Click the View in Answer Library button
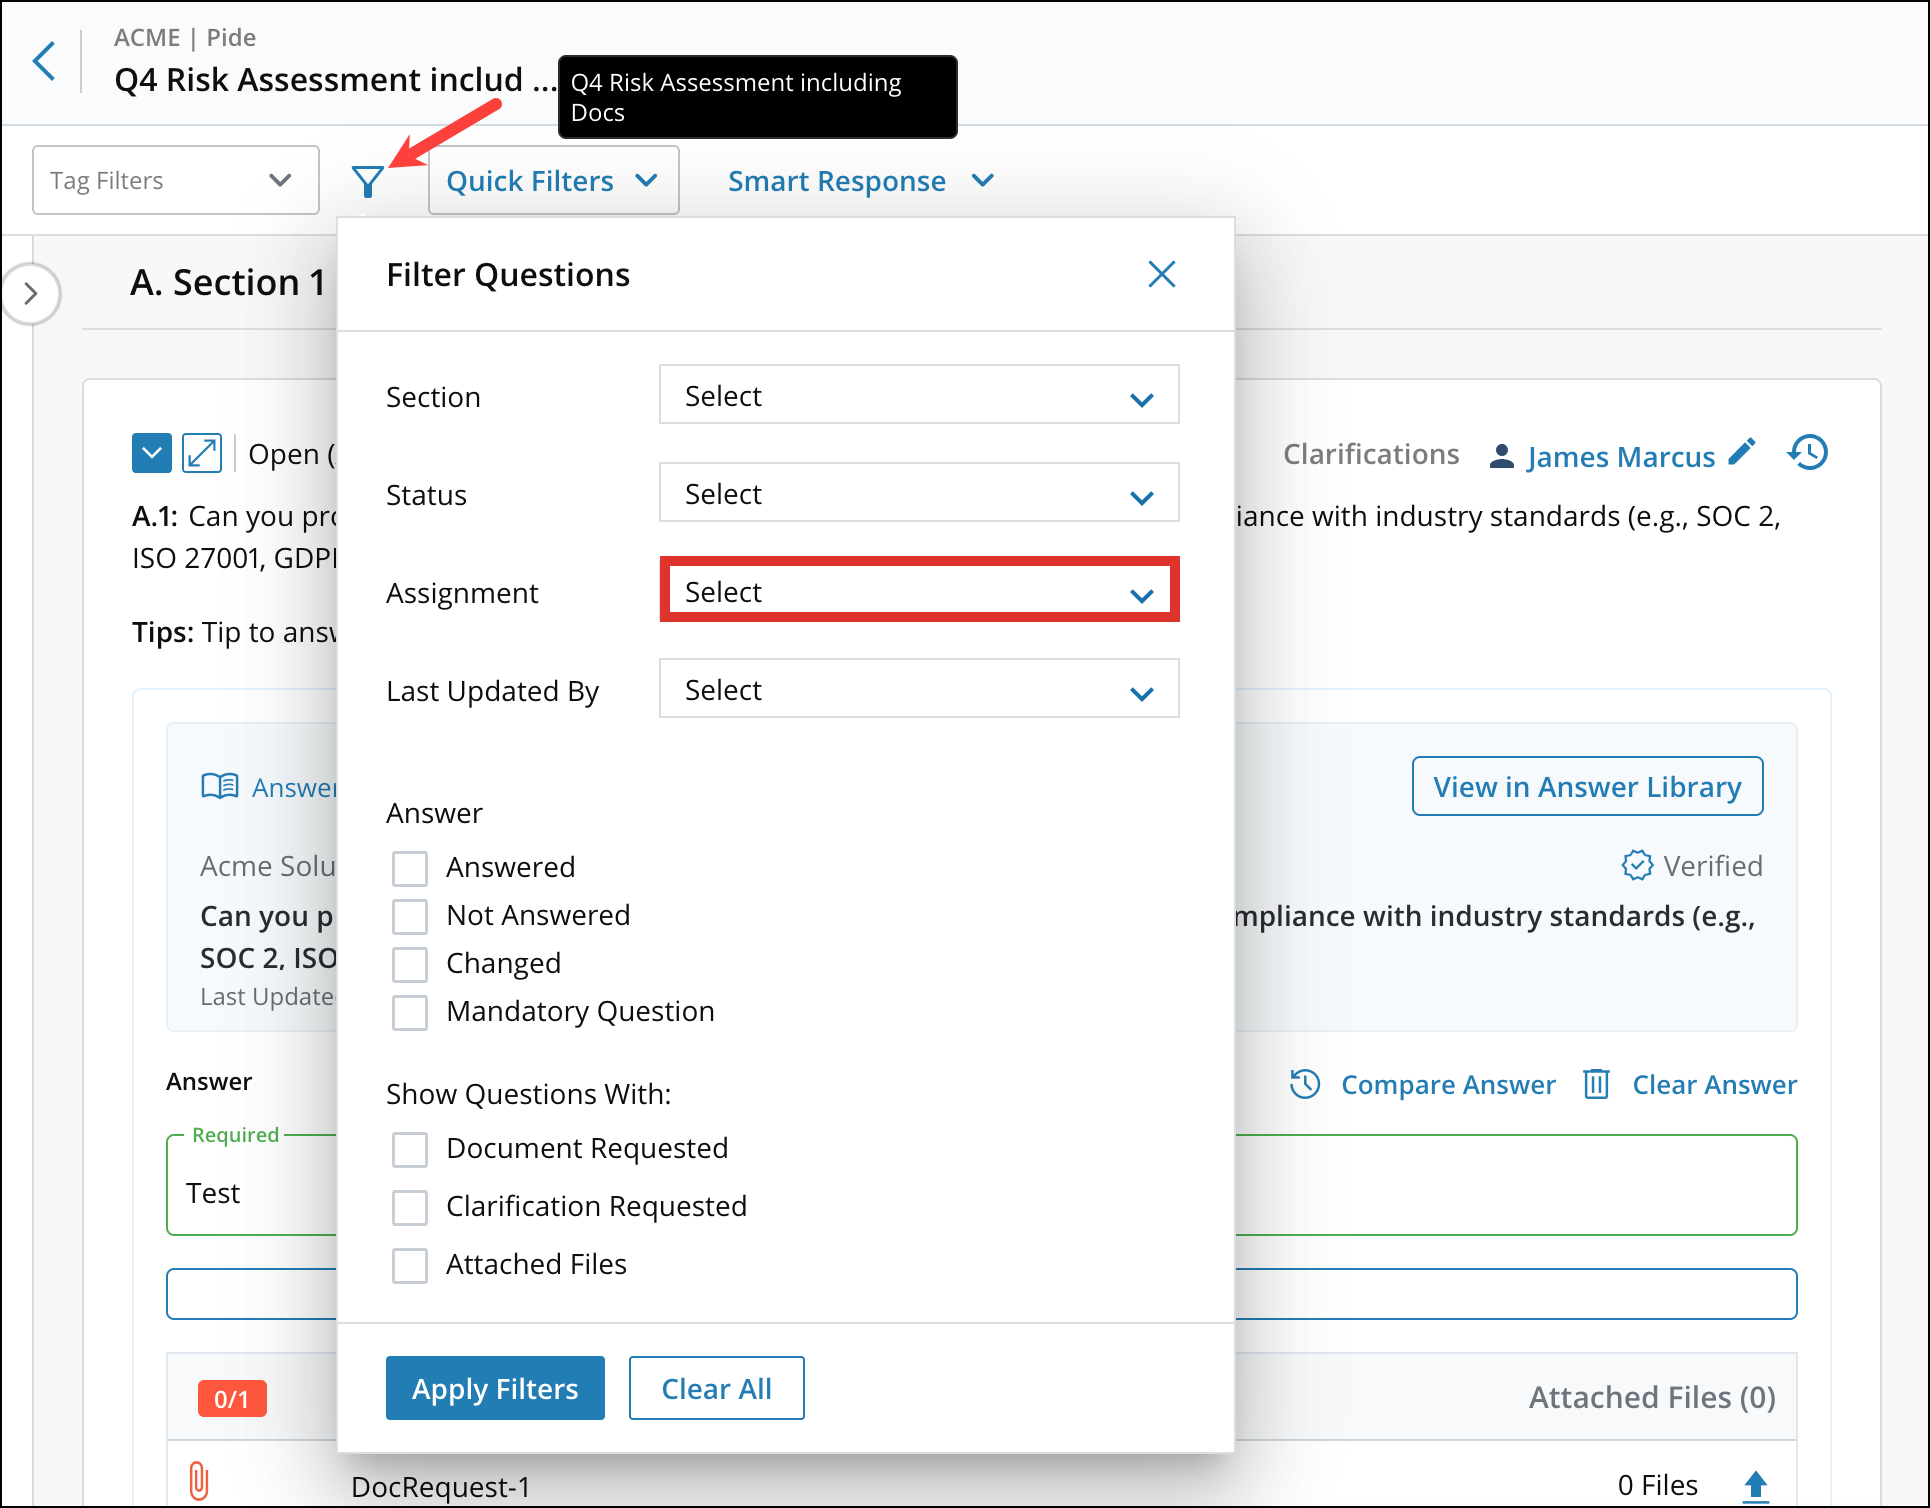1930x1508 pixels. point(1586,786)
